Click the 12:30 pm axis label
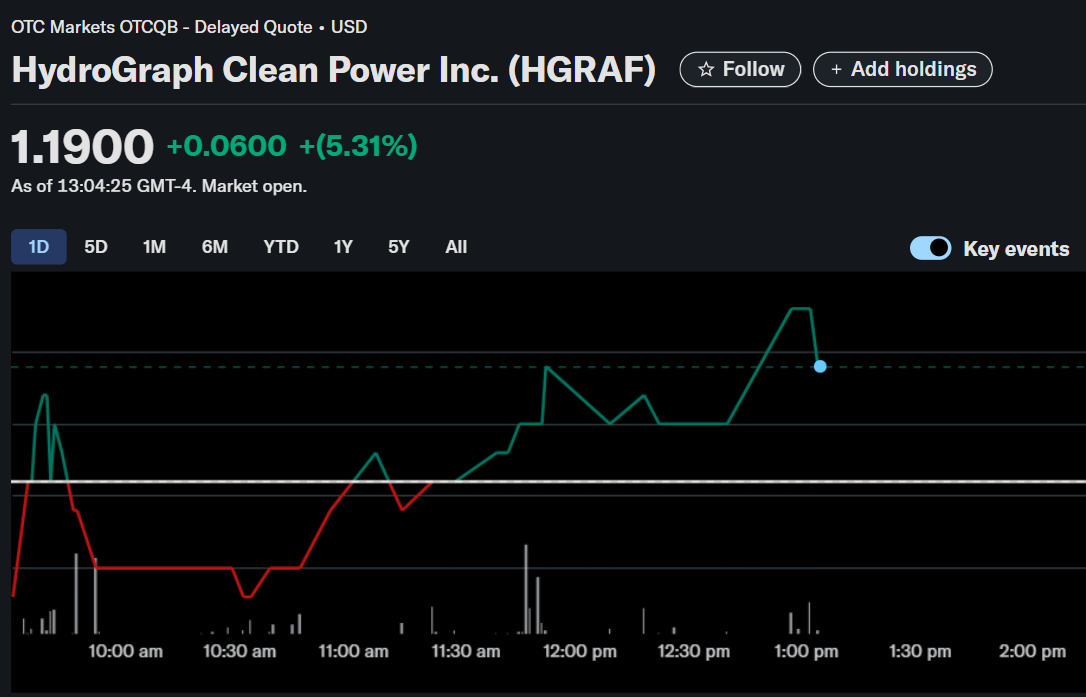The image size is (1086, 697). 693,651
